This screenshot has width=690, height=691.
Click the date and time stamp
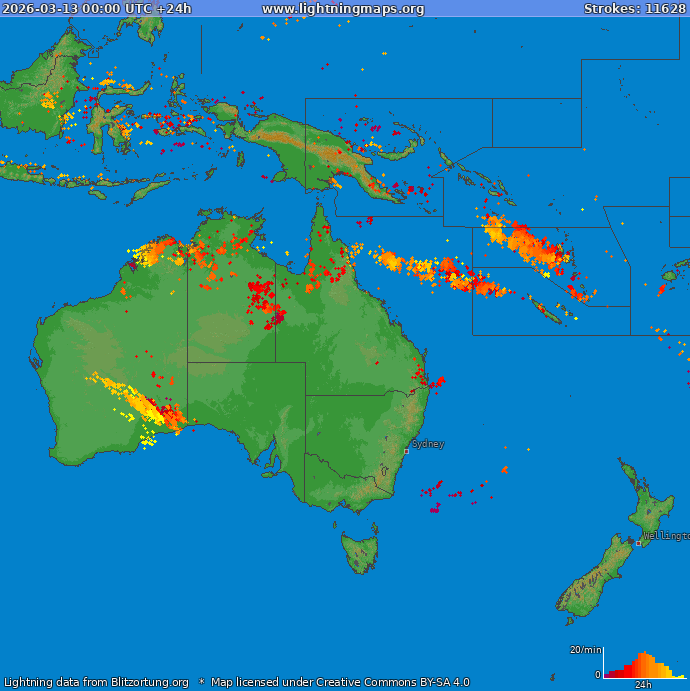pyautogui.click(x=97, y=9)
